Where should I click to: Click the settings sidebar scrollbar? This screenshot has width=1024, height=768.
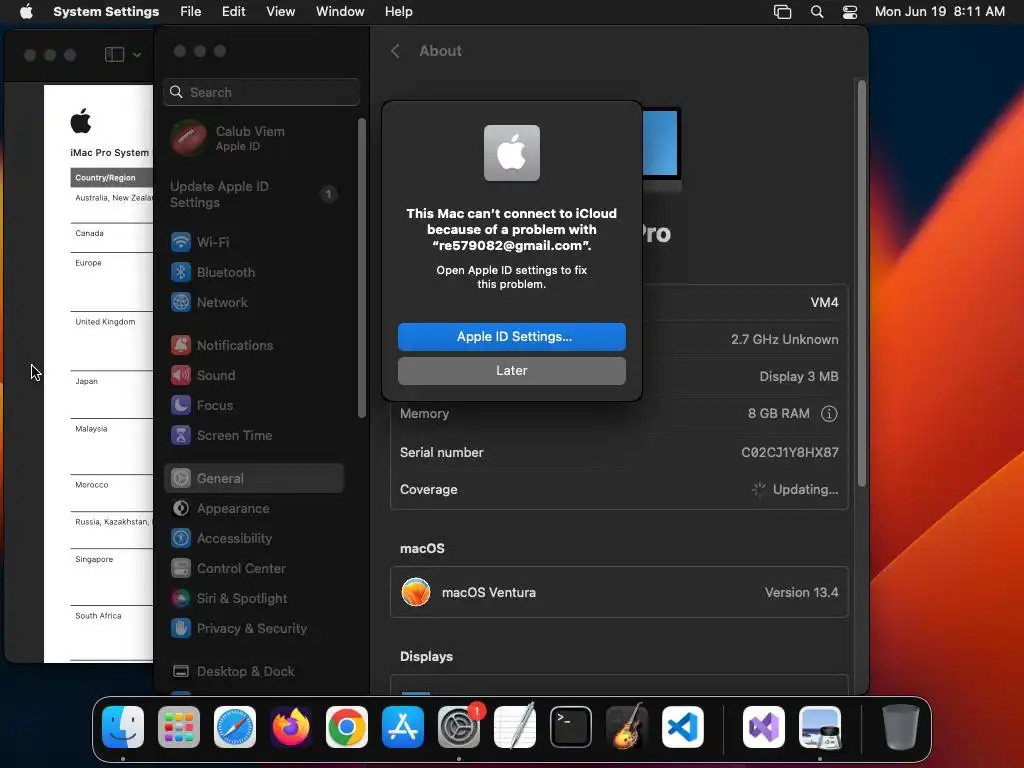click(361, 268)
